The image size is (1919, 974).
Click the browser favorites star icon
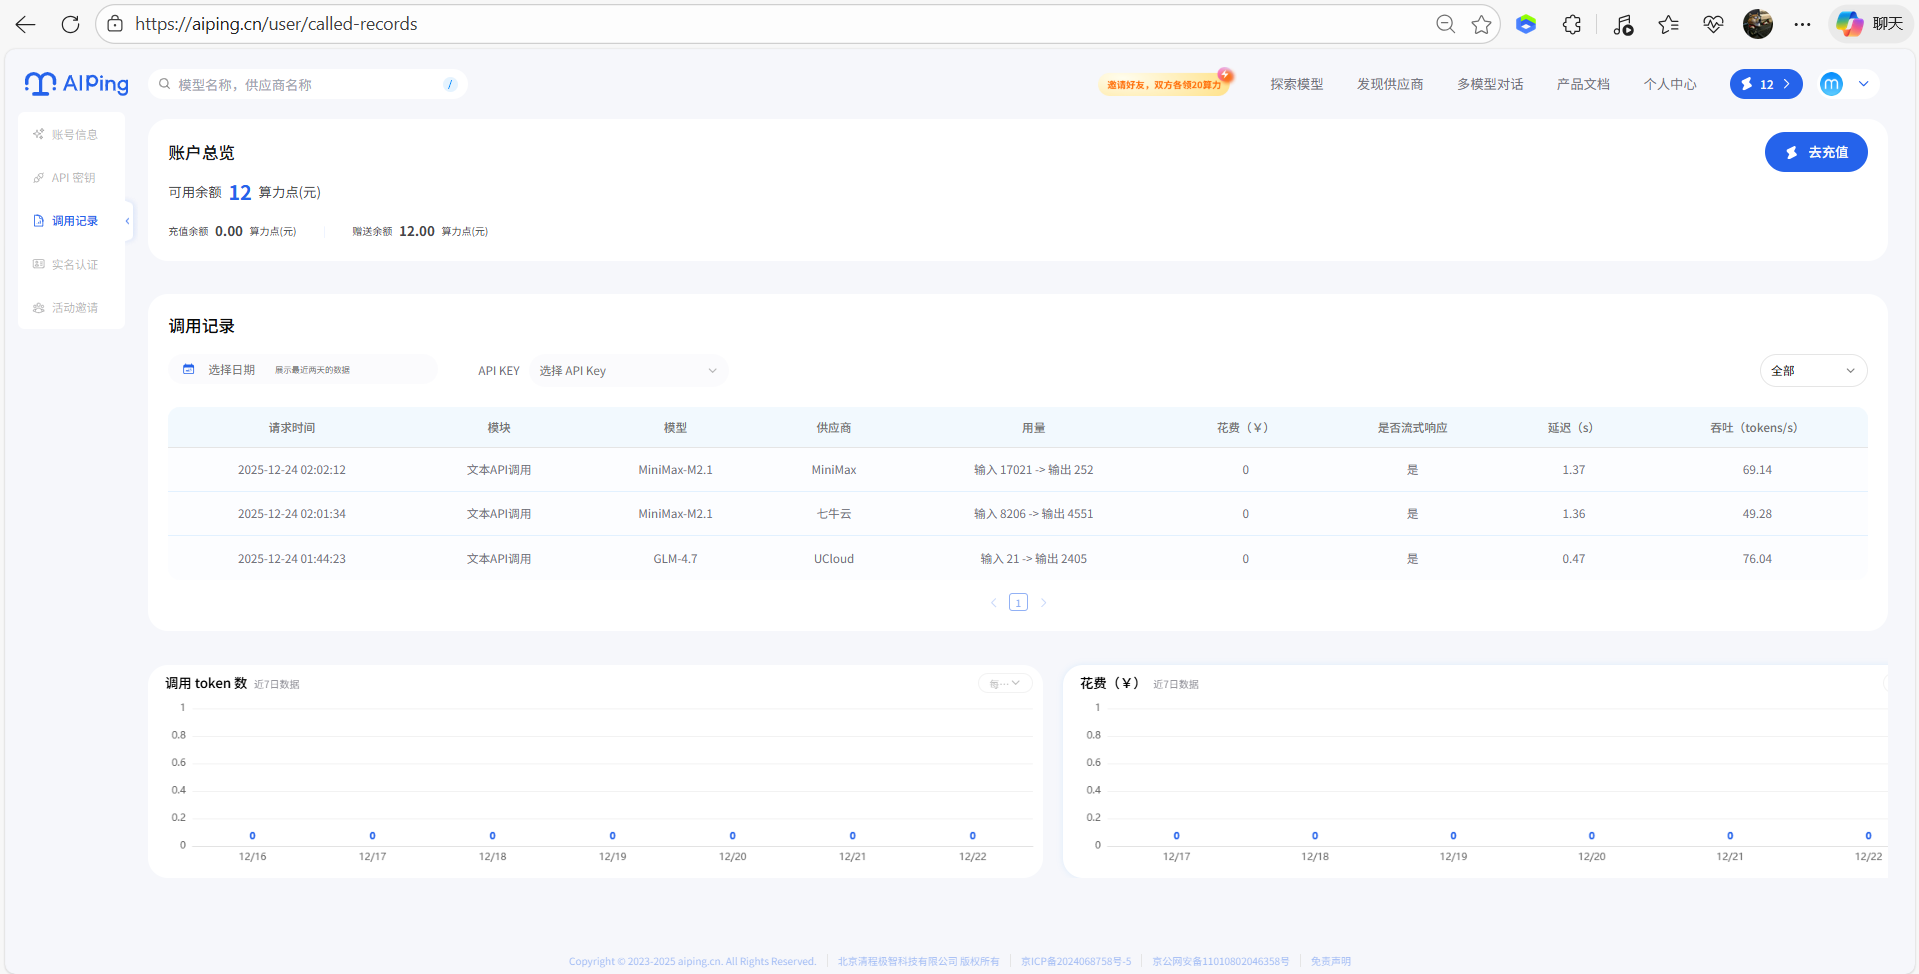[1481, 24]
